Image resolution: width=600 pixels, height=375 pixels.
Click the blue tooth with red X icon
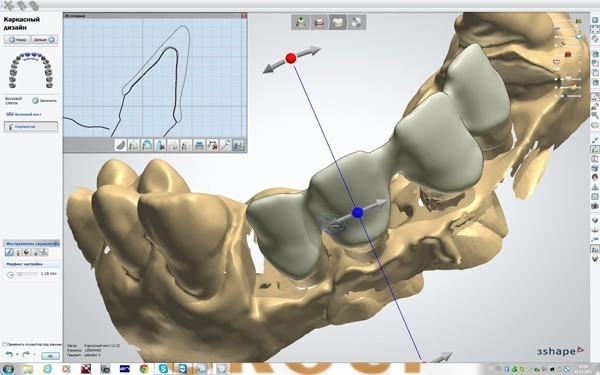160,145
